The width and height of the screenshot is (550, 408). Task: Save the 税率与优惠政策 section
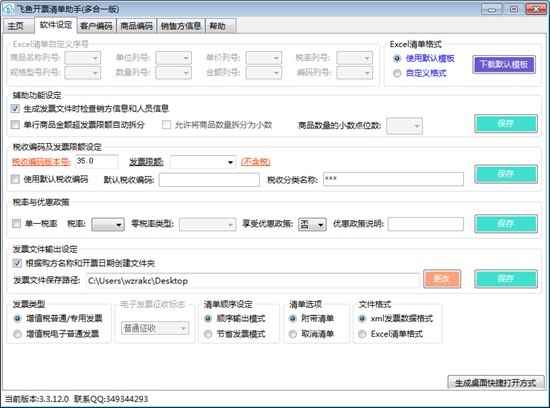coord(506,224)
